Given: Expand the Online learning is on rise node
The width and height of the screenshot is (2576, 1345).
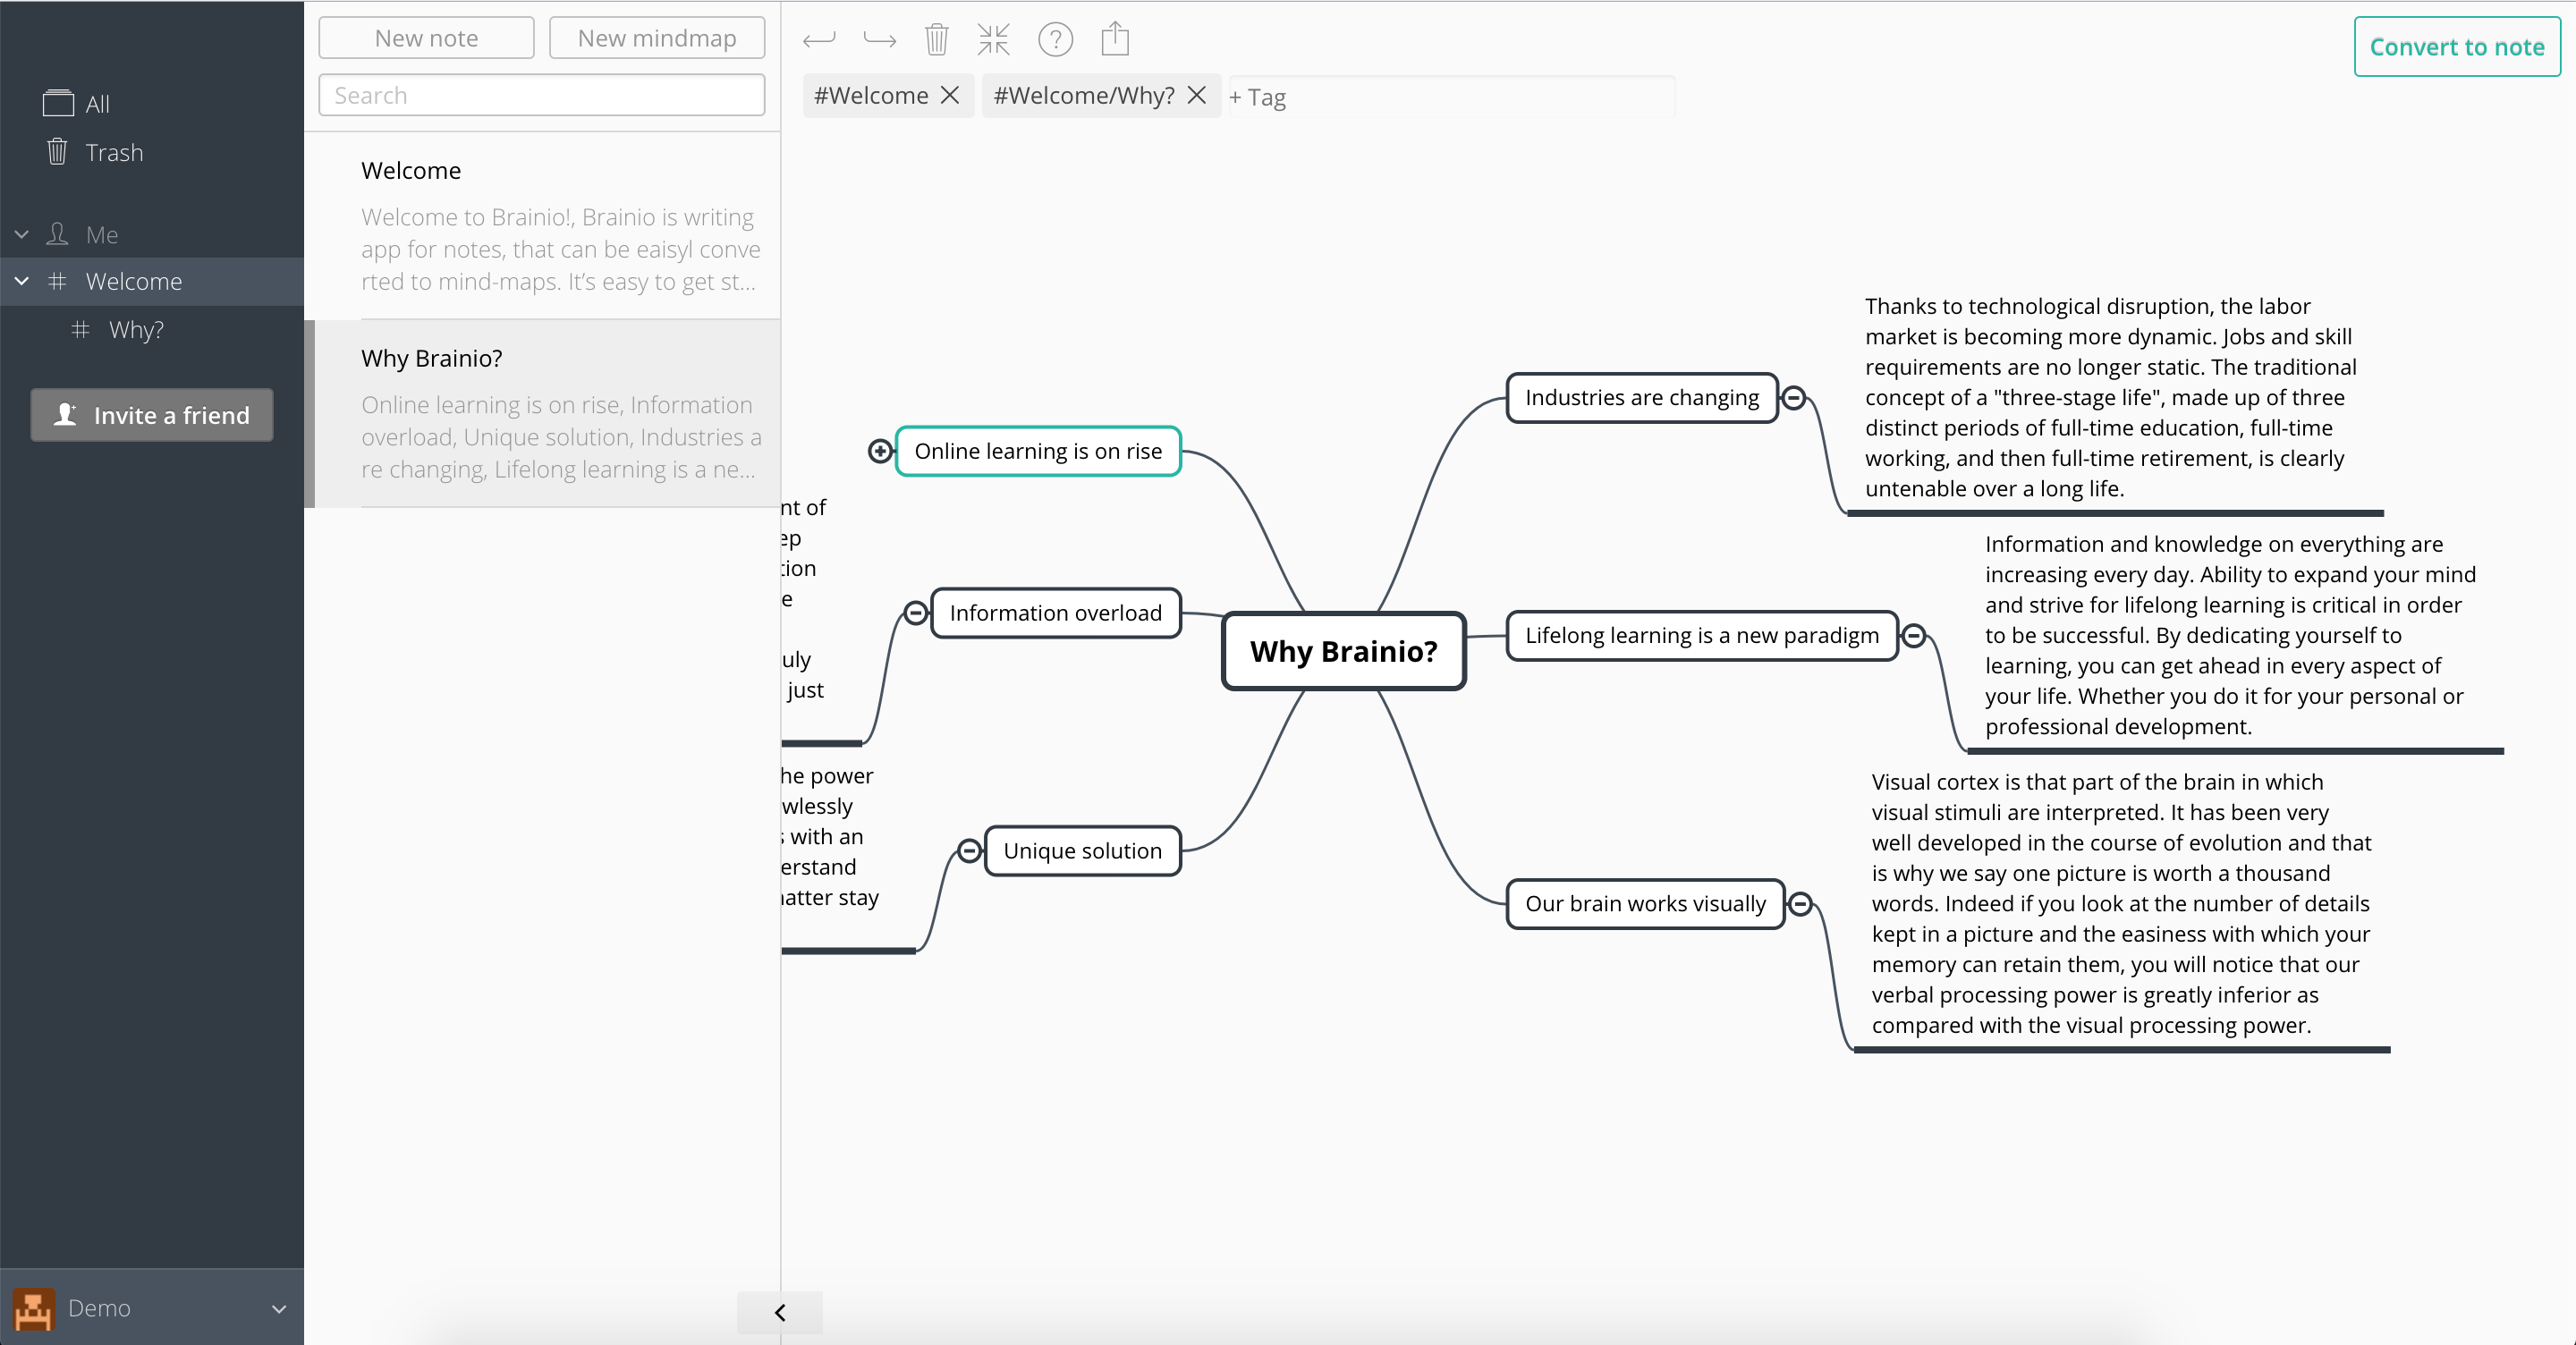Looking at the screenshot, I should point(880,451).
